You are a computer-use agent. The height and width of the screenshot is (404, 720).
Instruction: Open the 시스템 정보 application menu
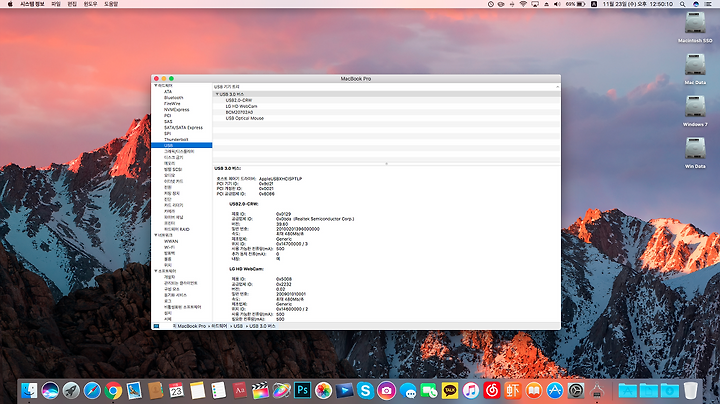32,4
